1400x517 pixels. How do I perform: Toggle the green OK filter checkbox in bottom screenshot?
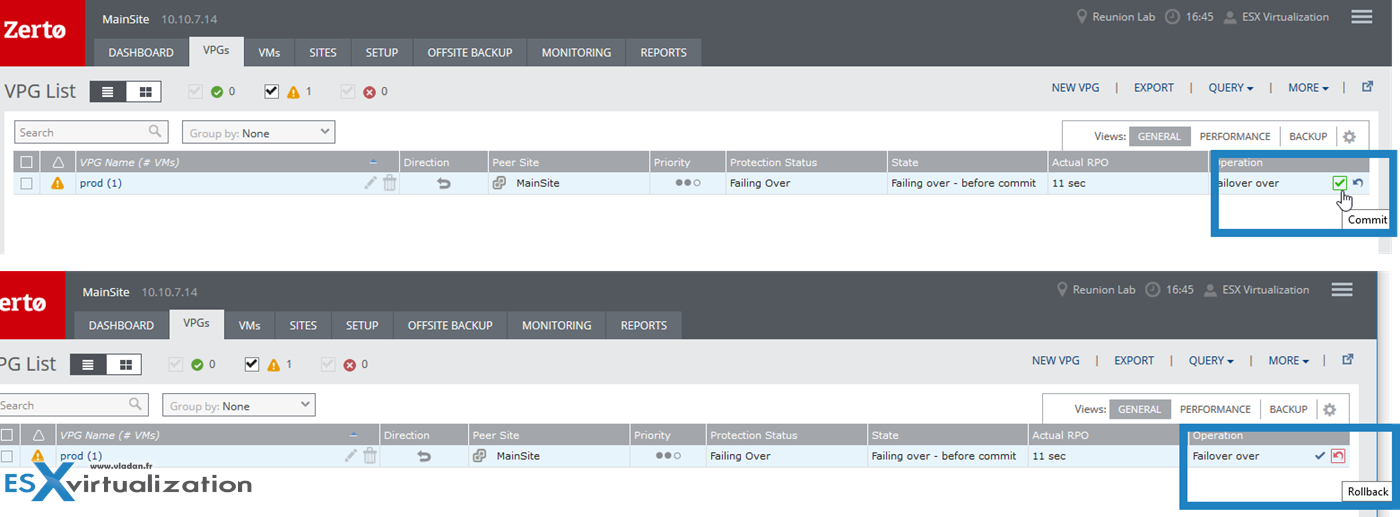[177, 365]
